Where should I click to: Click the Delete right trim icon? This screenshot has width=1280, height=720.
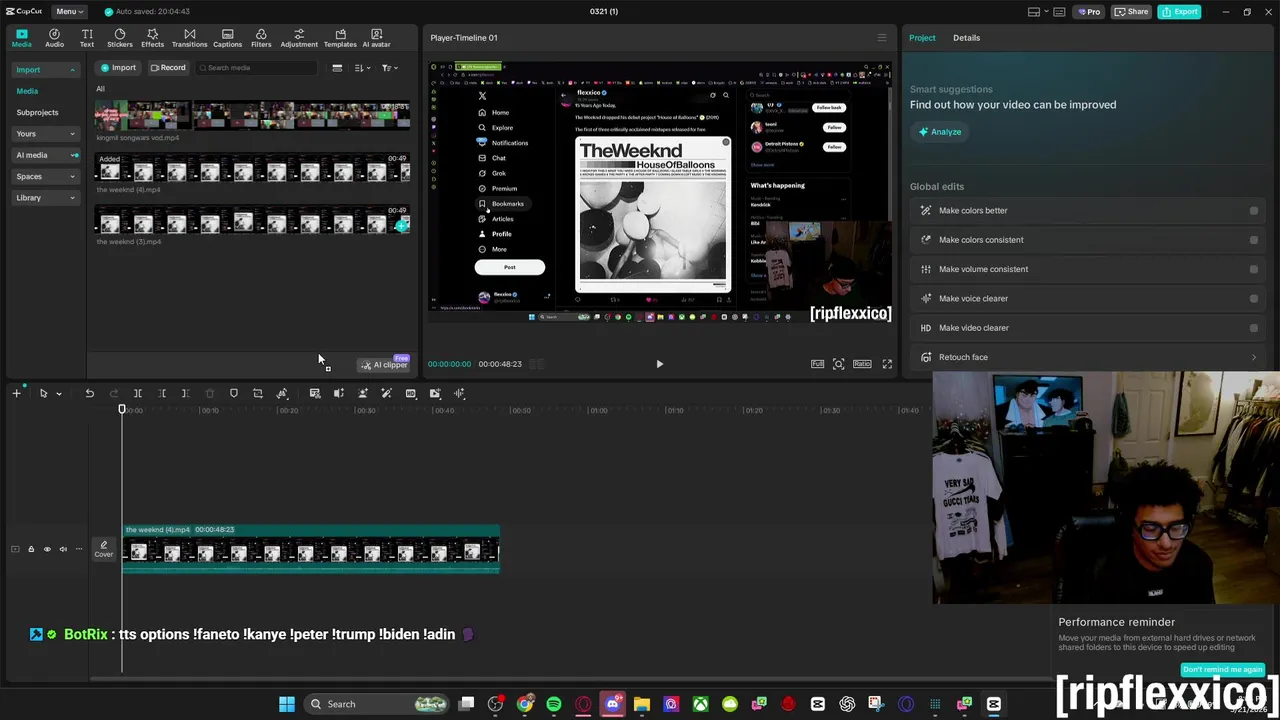click(185, 393)
